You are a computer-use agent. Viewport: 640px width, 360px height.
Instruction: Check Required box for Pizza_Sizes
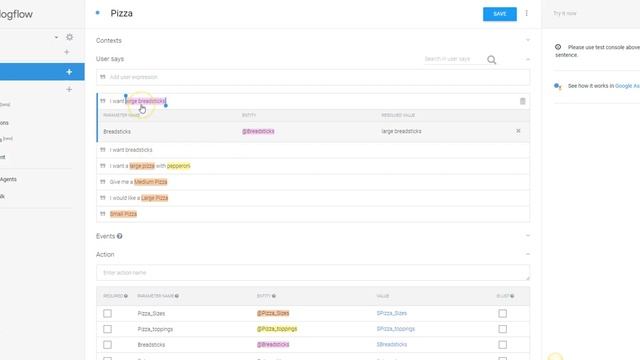pyautogui.click(x=107, y=313)
